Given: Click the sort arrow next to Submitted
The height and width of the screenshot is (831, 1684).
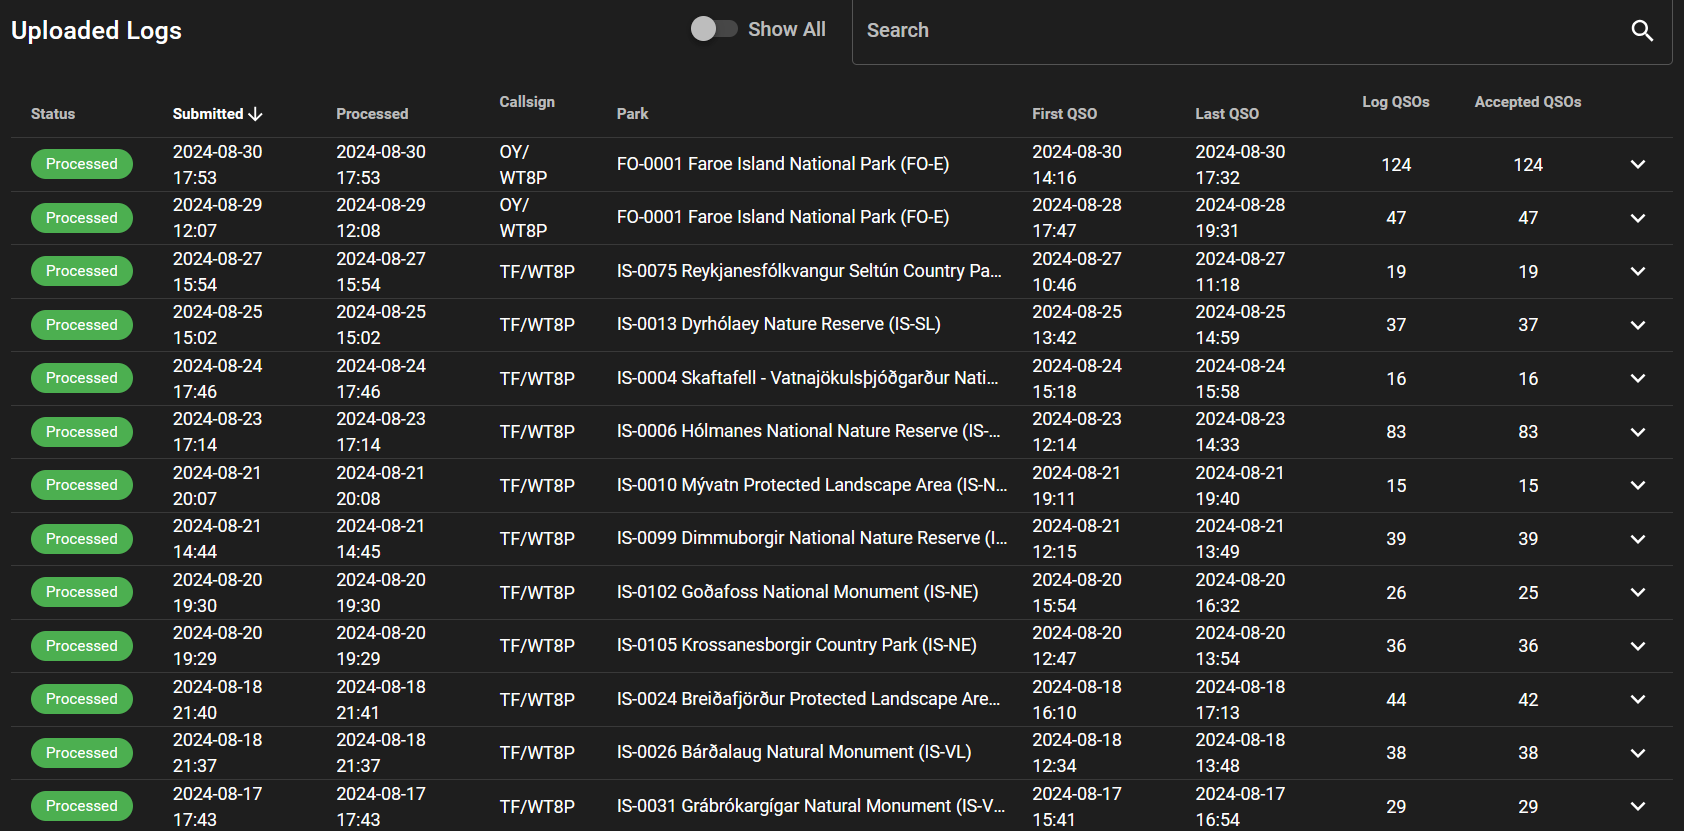Looking at the screenshot, I should pos(256,114).
